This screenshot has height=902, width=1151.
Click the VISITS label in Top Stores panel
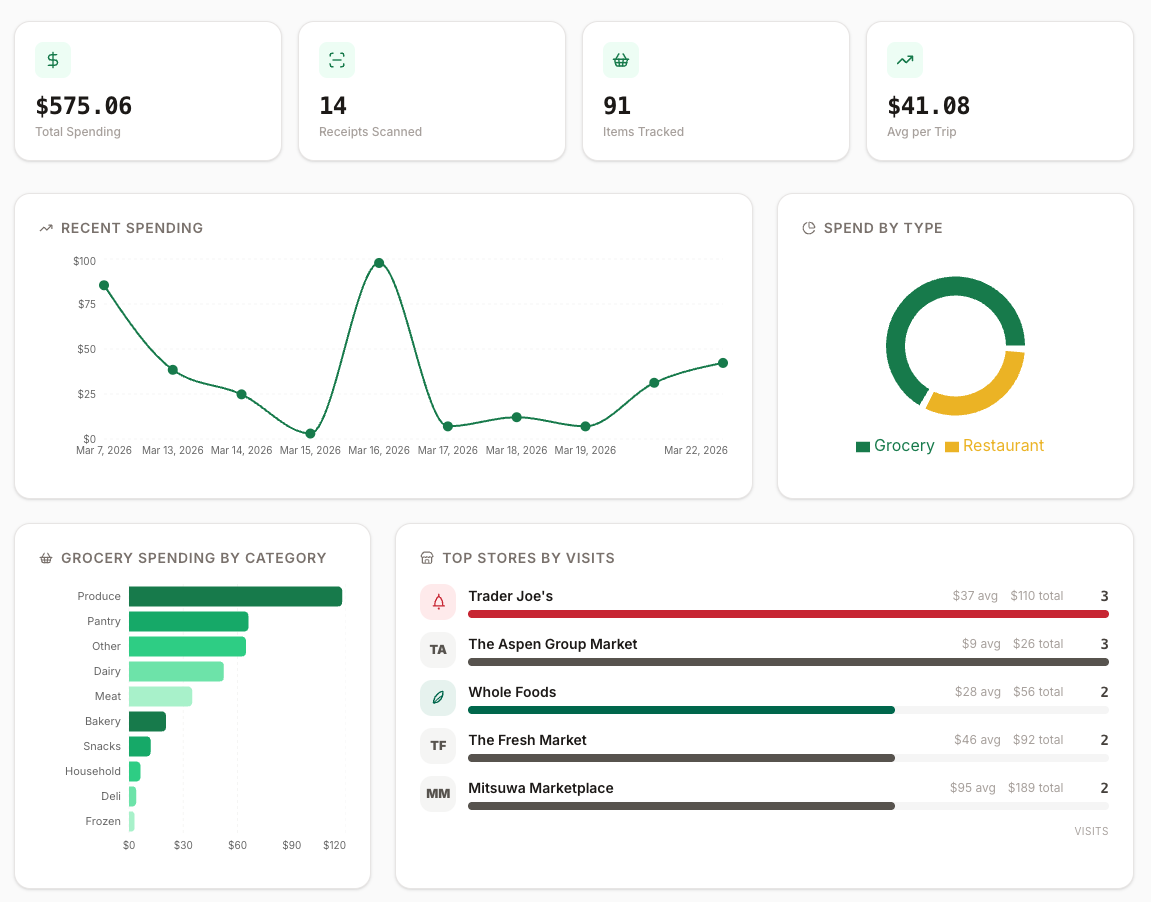click(x=1091, y=830)
